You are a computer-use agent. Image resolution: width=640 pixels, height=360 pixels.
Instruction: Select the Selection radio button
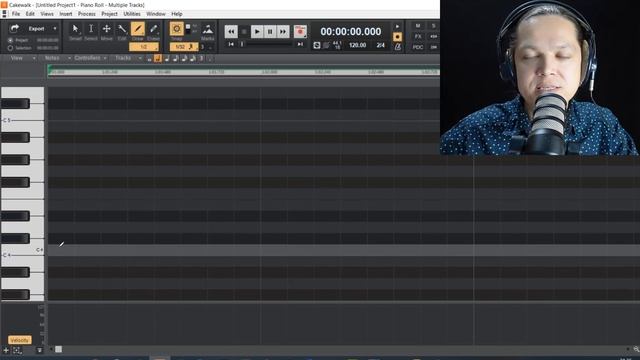tap(11, 48)
